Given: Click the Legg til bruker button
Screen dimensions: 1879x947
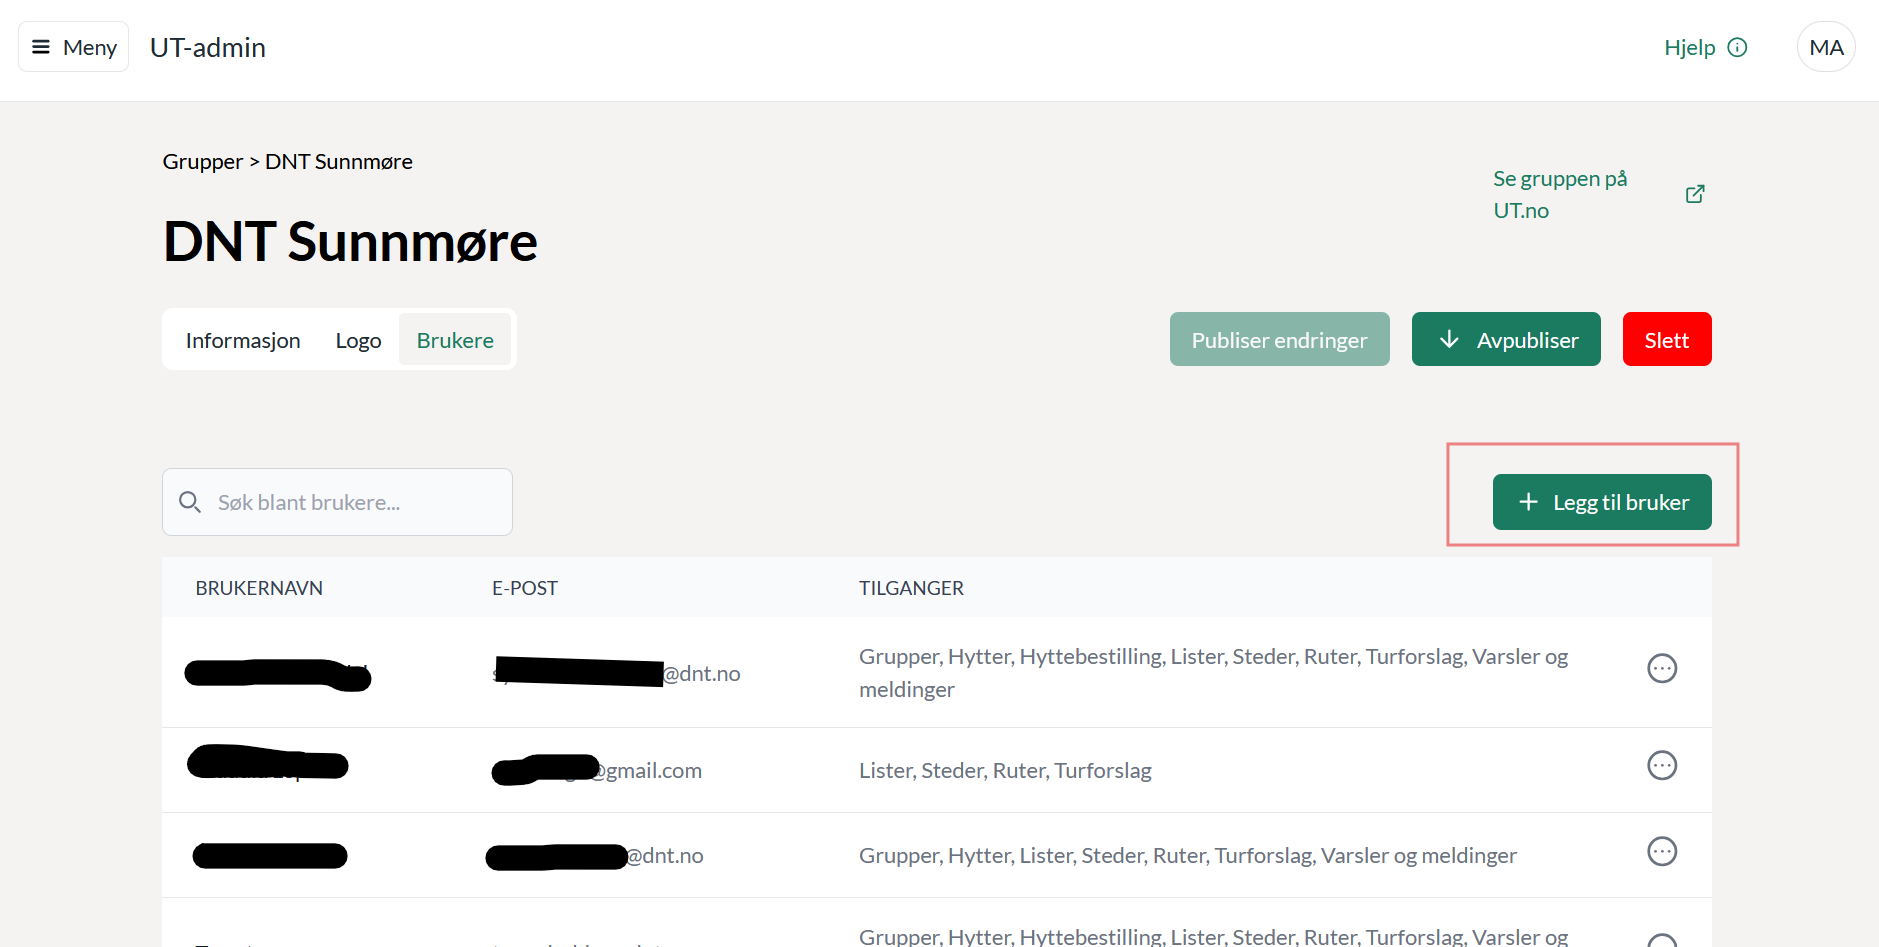Looking at the screenshot, I should click(1601, 502).
